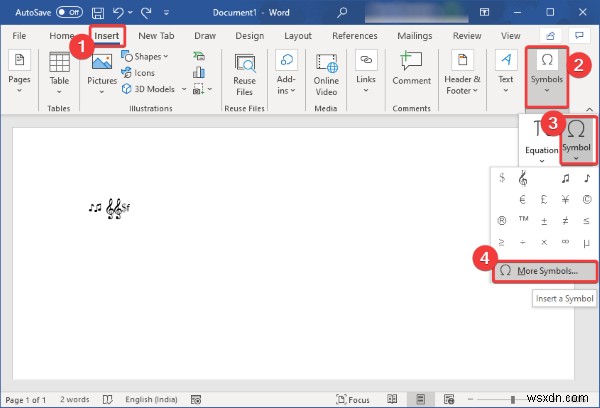
Task: Open the Layout tab
Action: click(298, 36)
